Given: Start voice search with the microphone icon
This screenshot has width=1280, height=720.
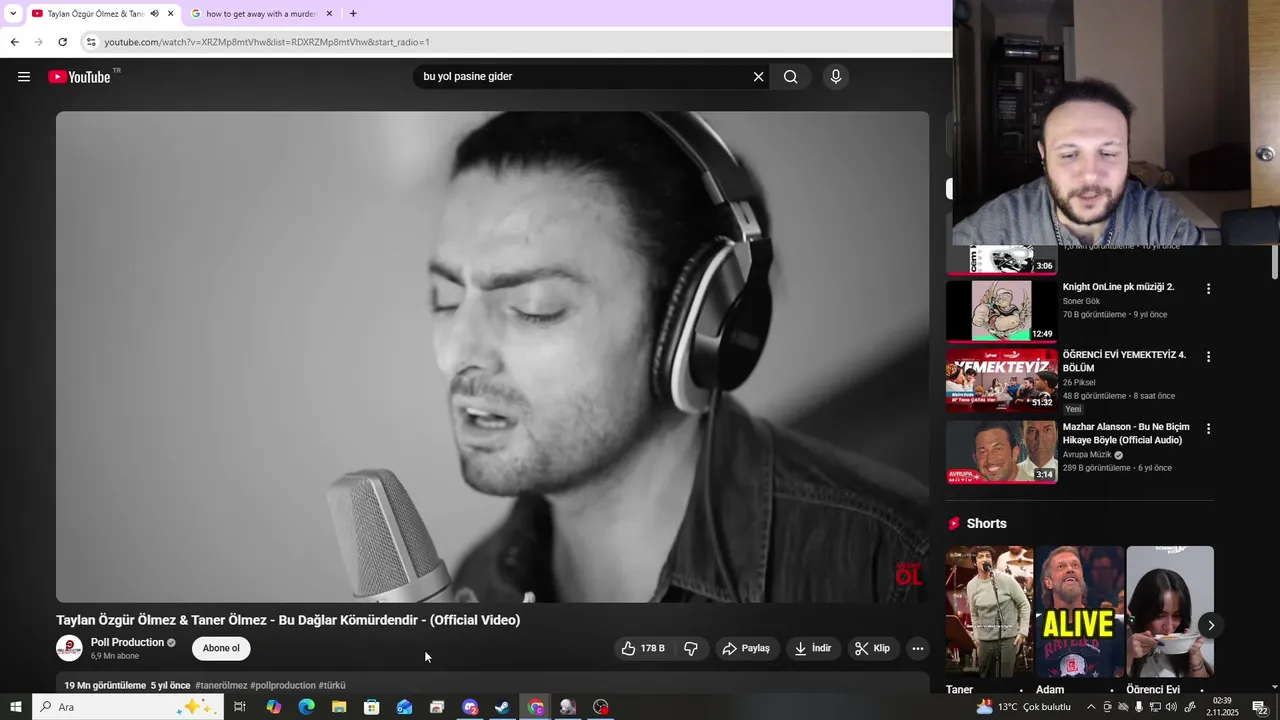Looking at the screenshot, I should tap(836, 77).
